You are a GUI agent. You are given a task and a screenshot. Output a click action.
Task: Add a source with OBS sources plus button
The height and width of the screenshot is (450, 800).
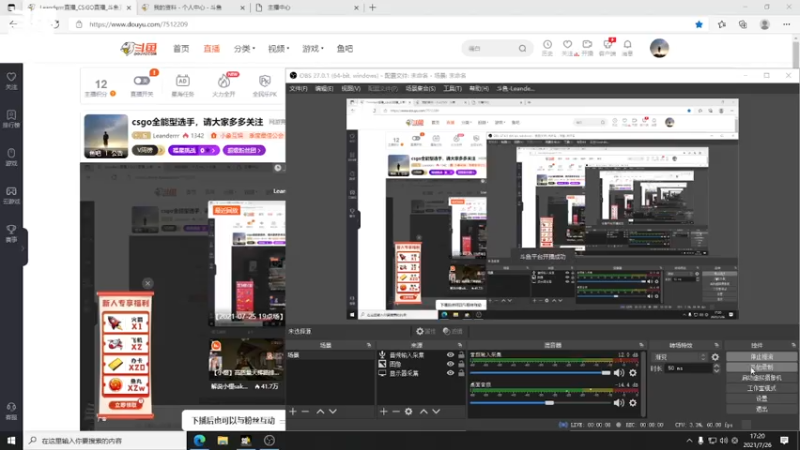[x=384, y=411]
